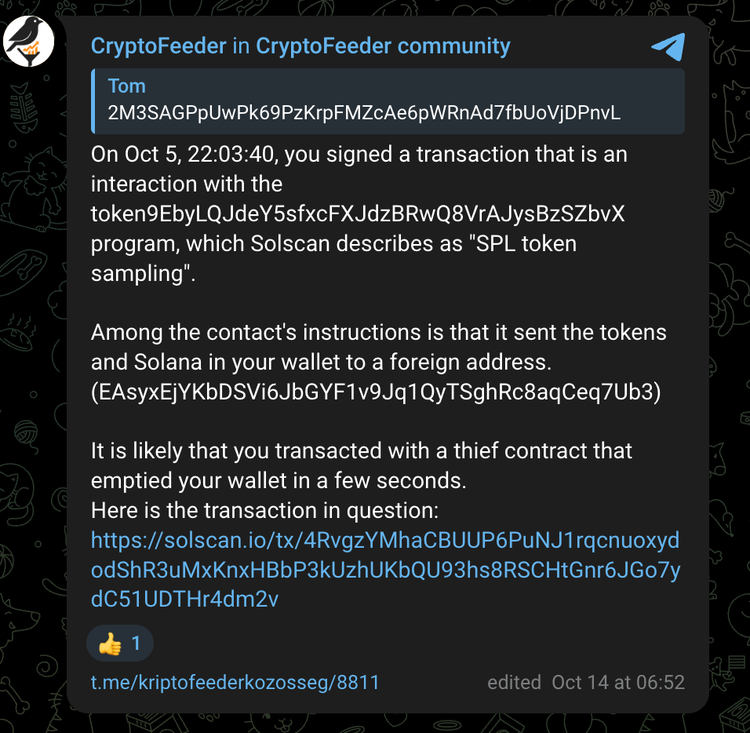The height and width of the screenshot is (733, 750).
Task: Click the "edited" label
Action: (514, 683)
